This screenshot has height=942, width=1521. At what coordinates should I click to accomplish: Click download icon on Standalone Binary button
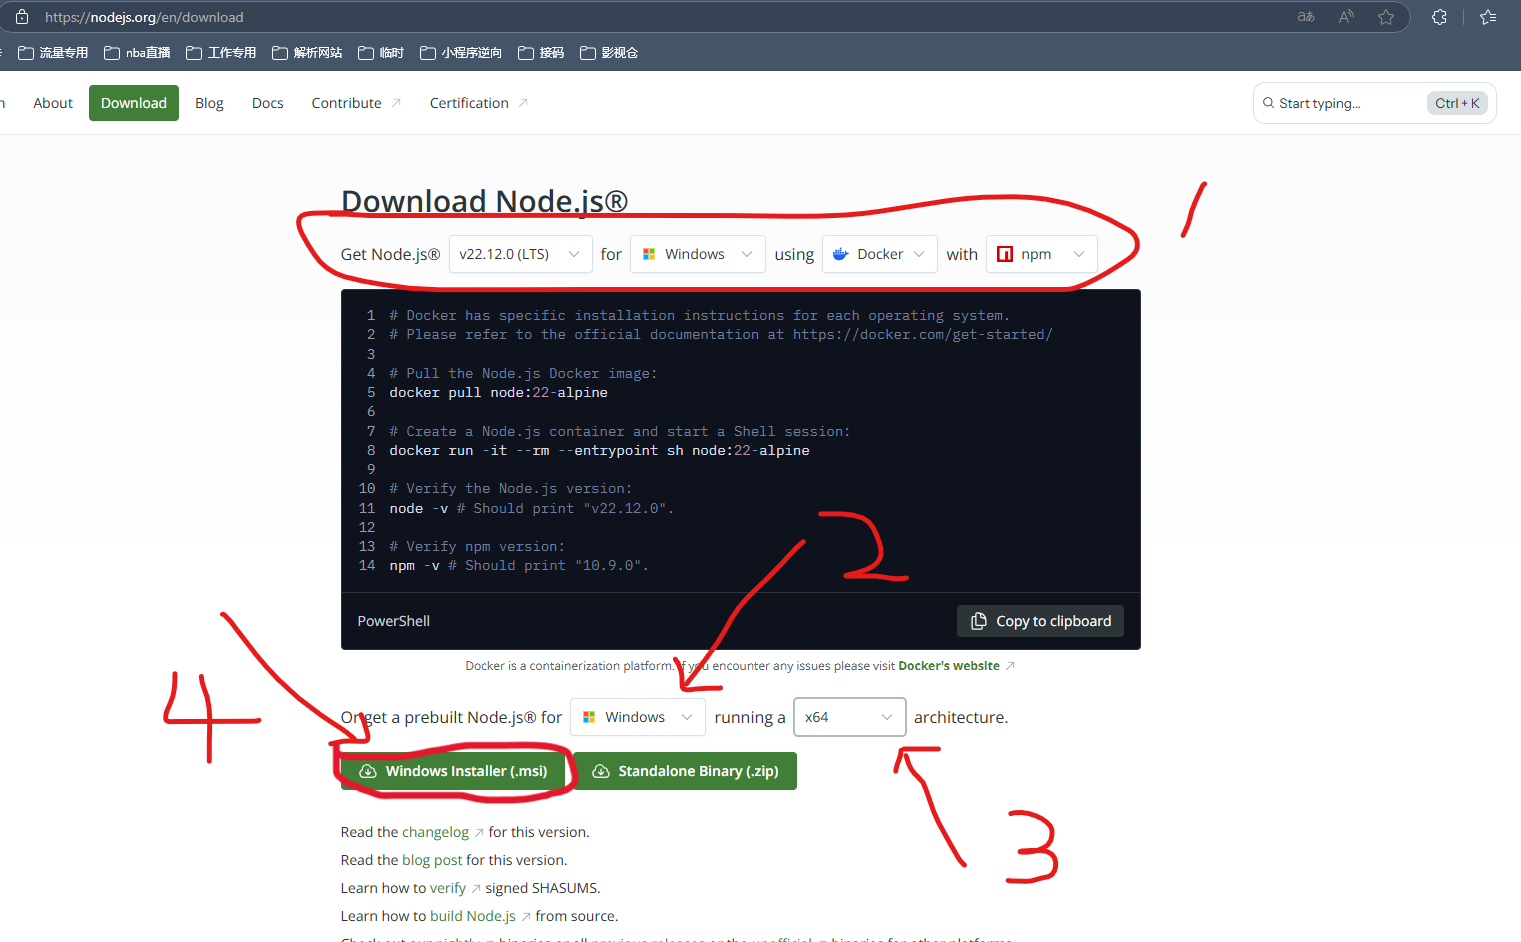coord(601,771)
